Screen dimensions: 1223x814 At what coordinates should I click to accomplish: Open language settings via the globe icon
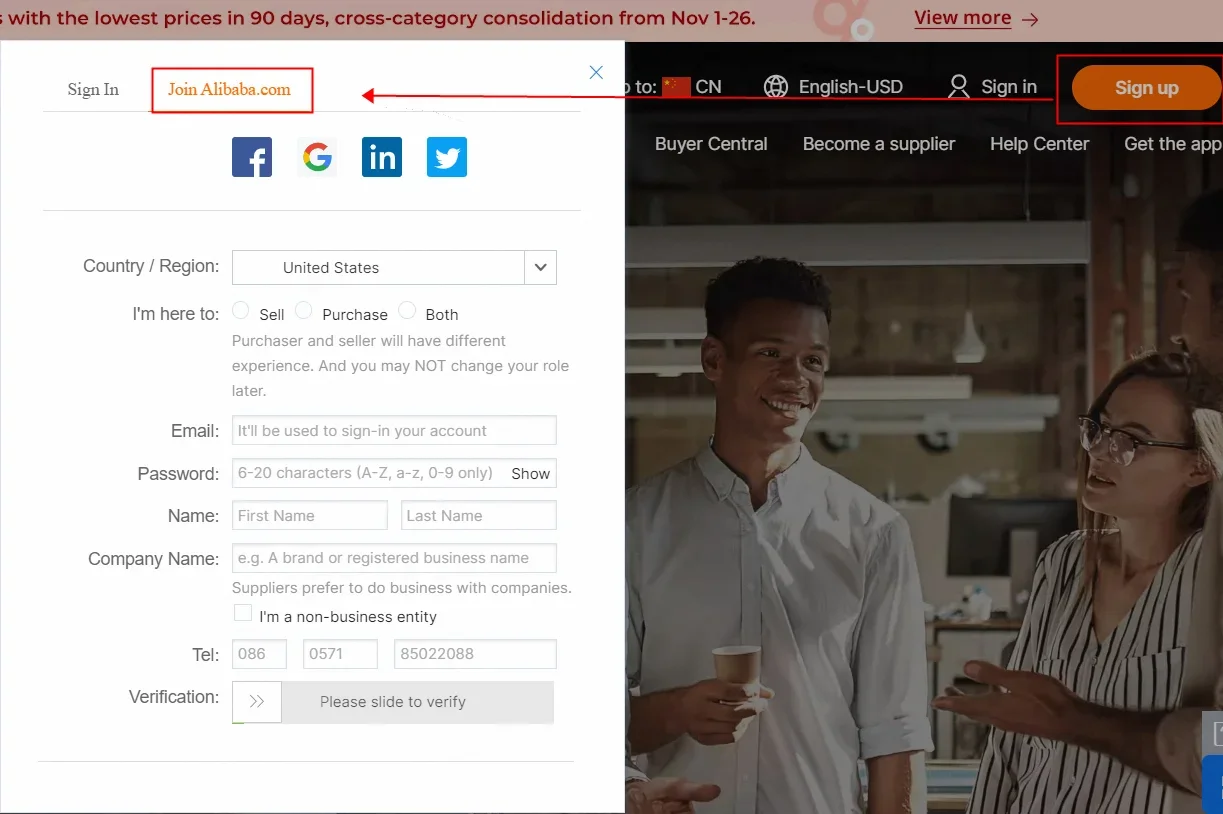point(777,86)
